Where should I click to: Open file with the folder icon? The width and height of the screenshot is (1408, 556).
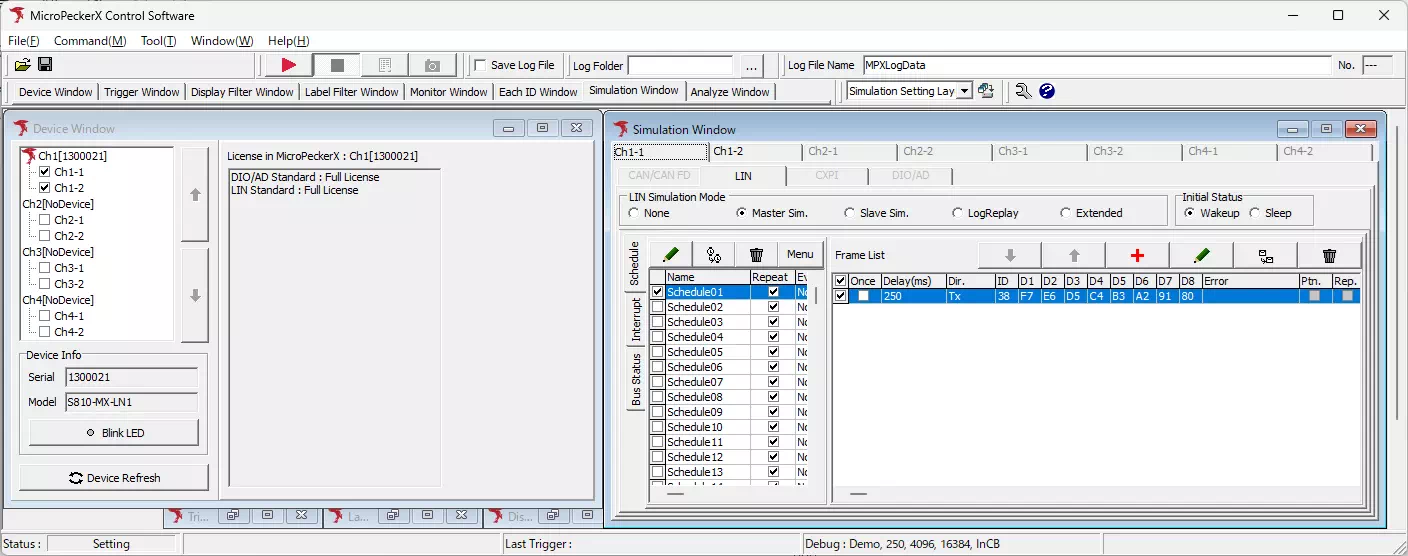point(22,65)
